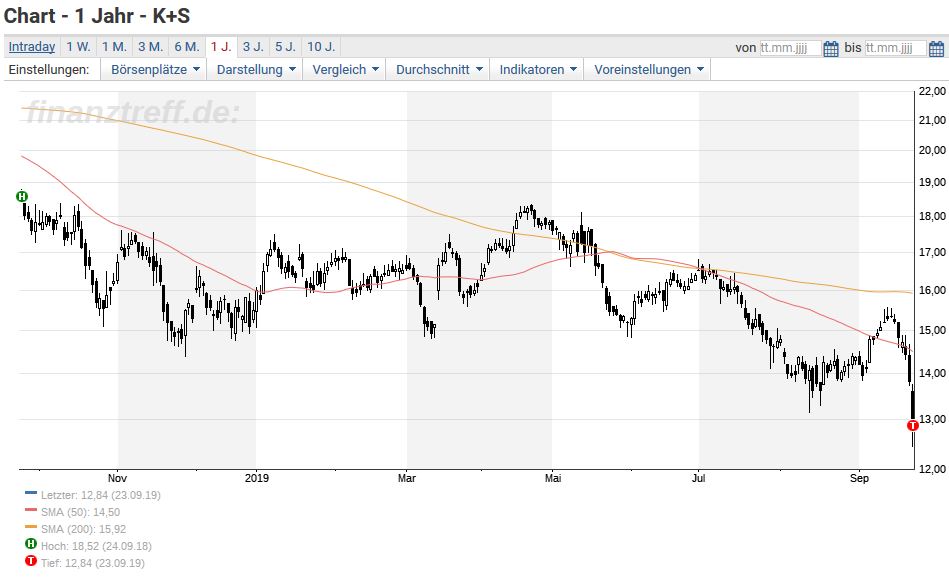
Task: Open the Indikatoren dropdown
Action: (537, 70)
